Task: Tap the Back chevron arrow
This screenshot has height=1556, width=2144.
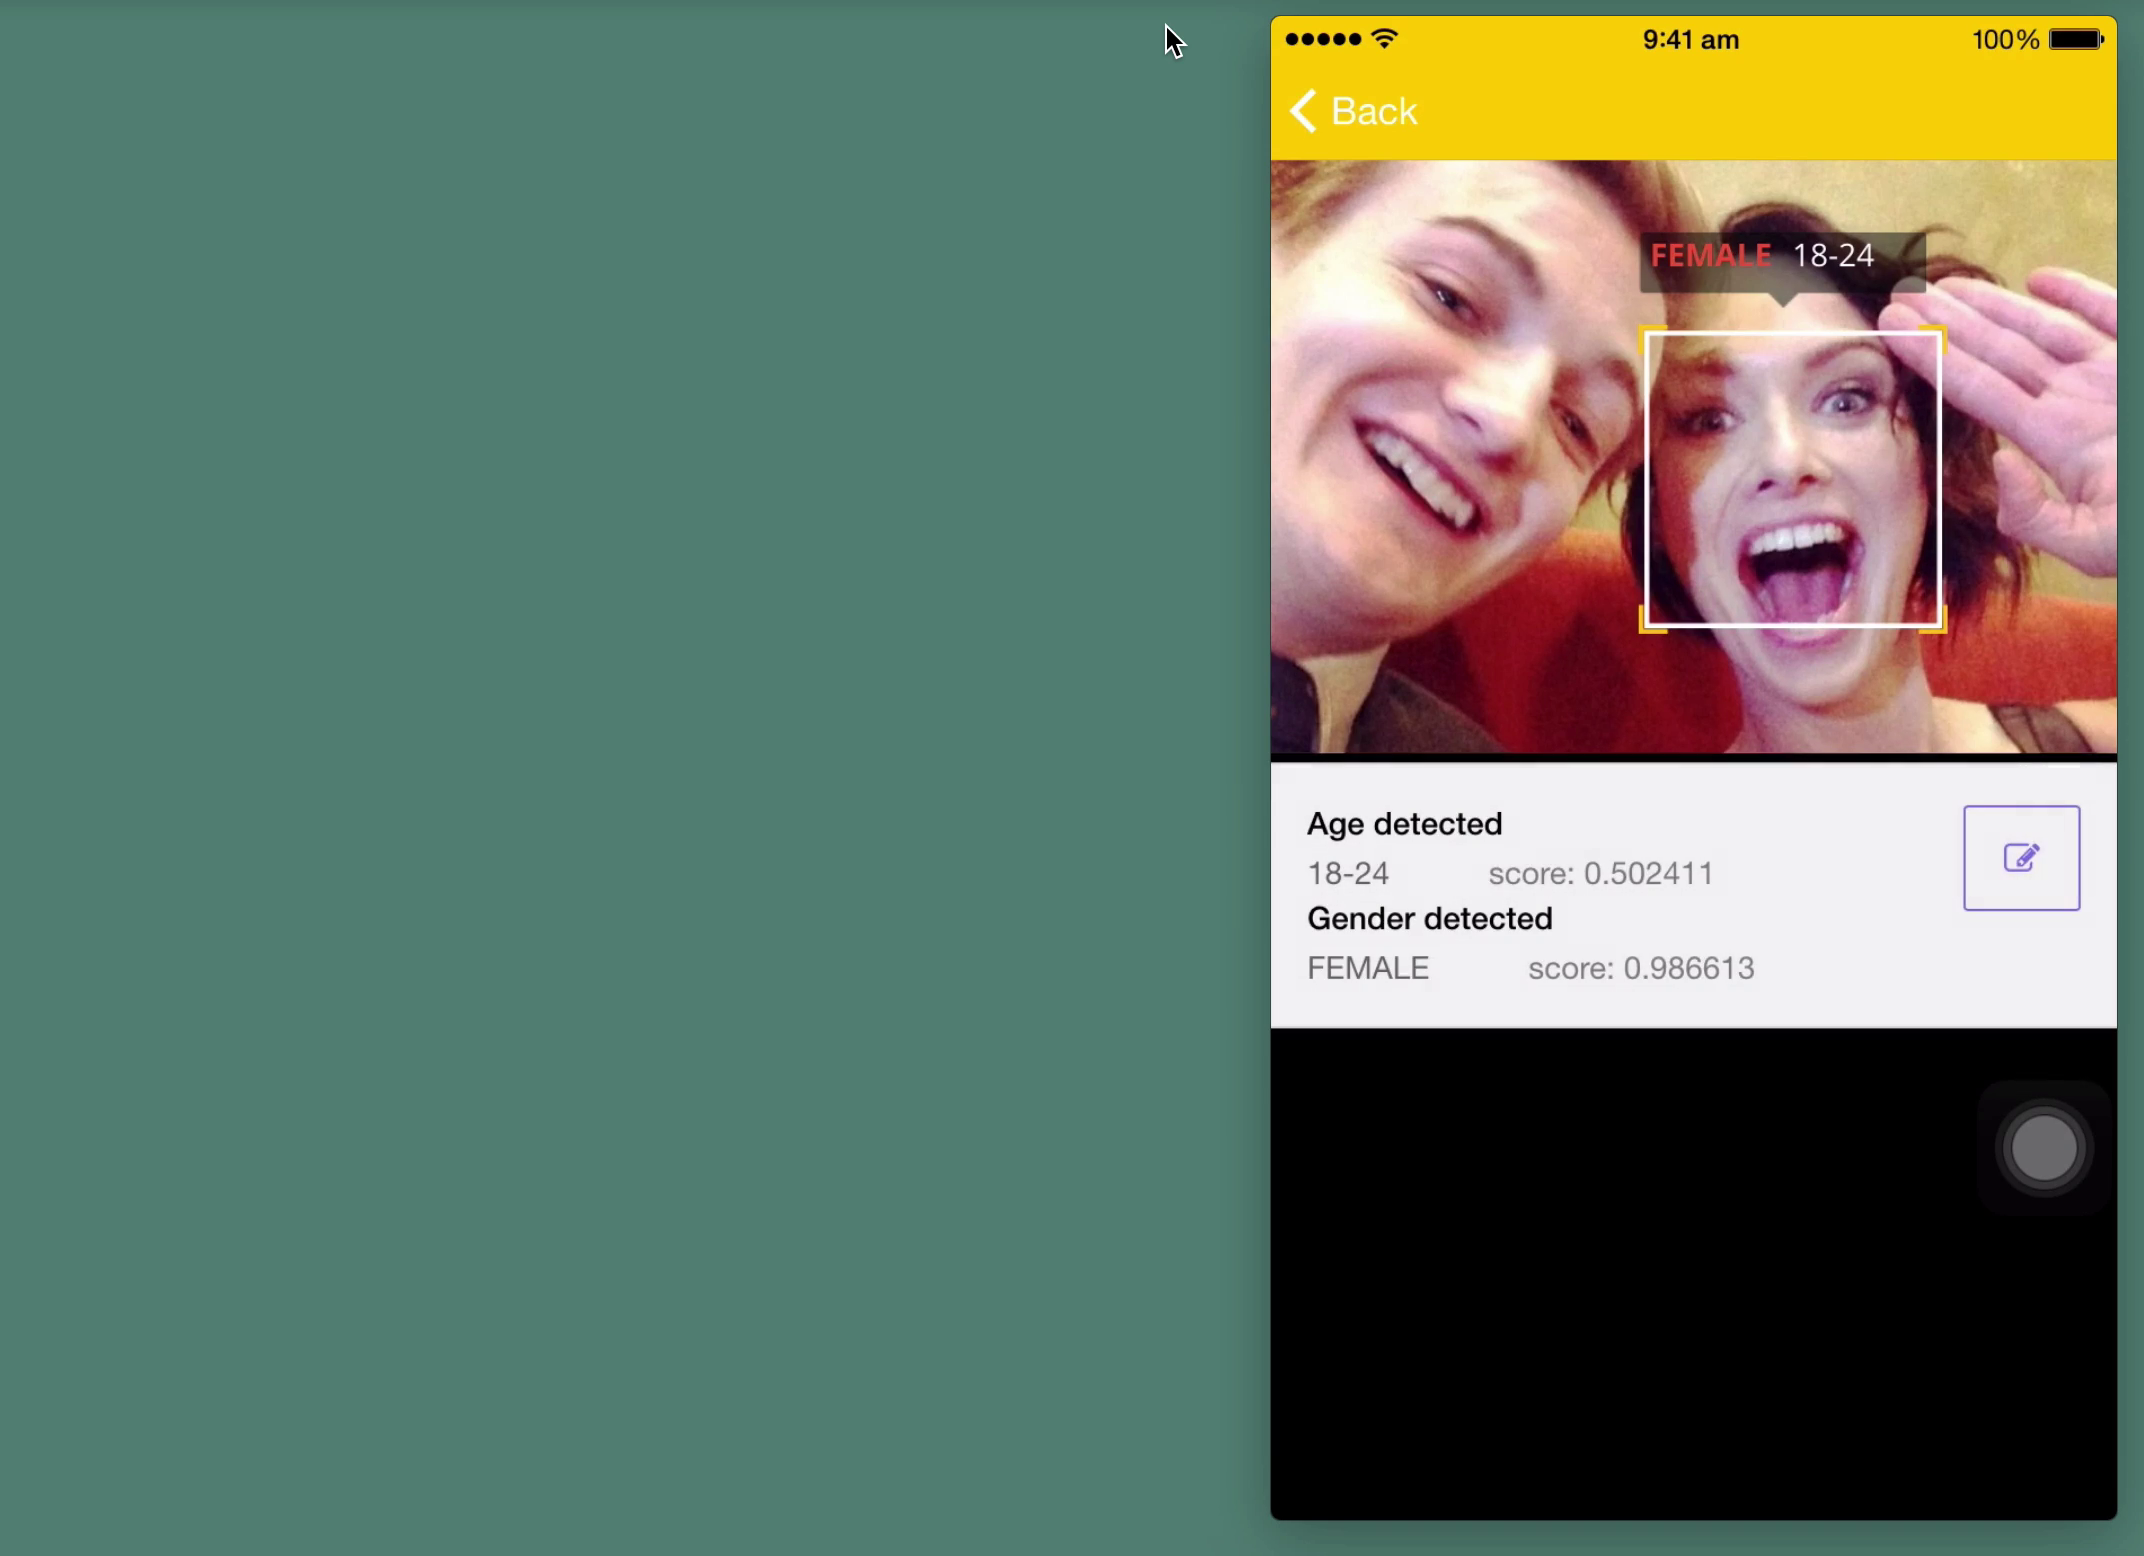Action: tap(1303, 111)
